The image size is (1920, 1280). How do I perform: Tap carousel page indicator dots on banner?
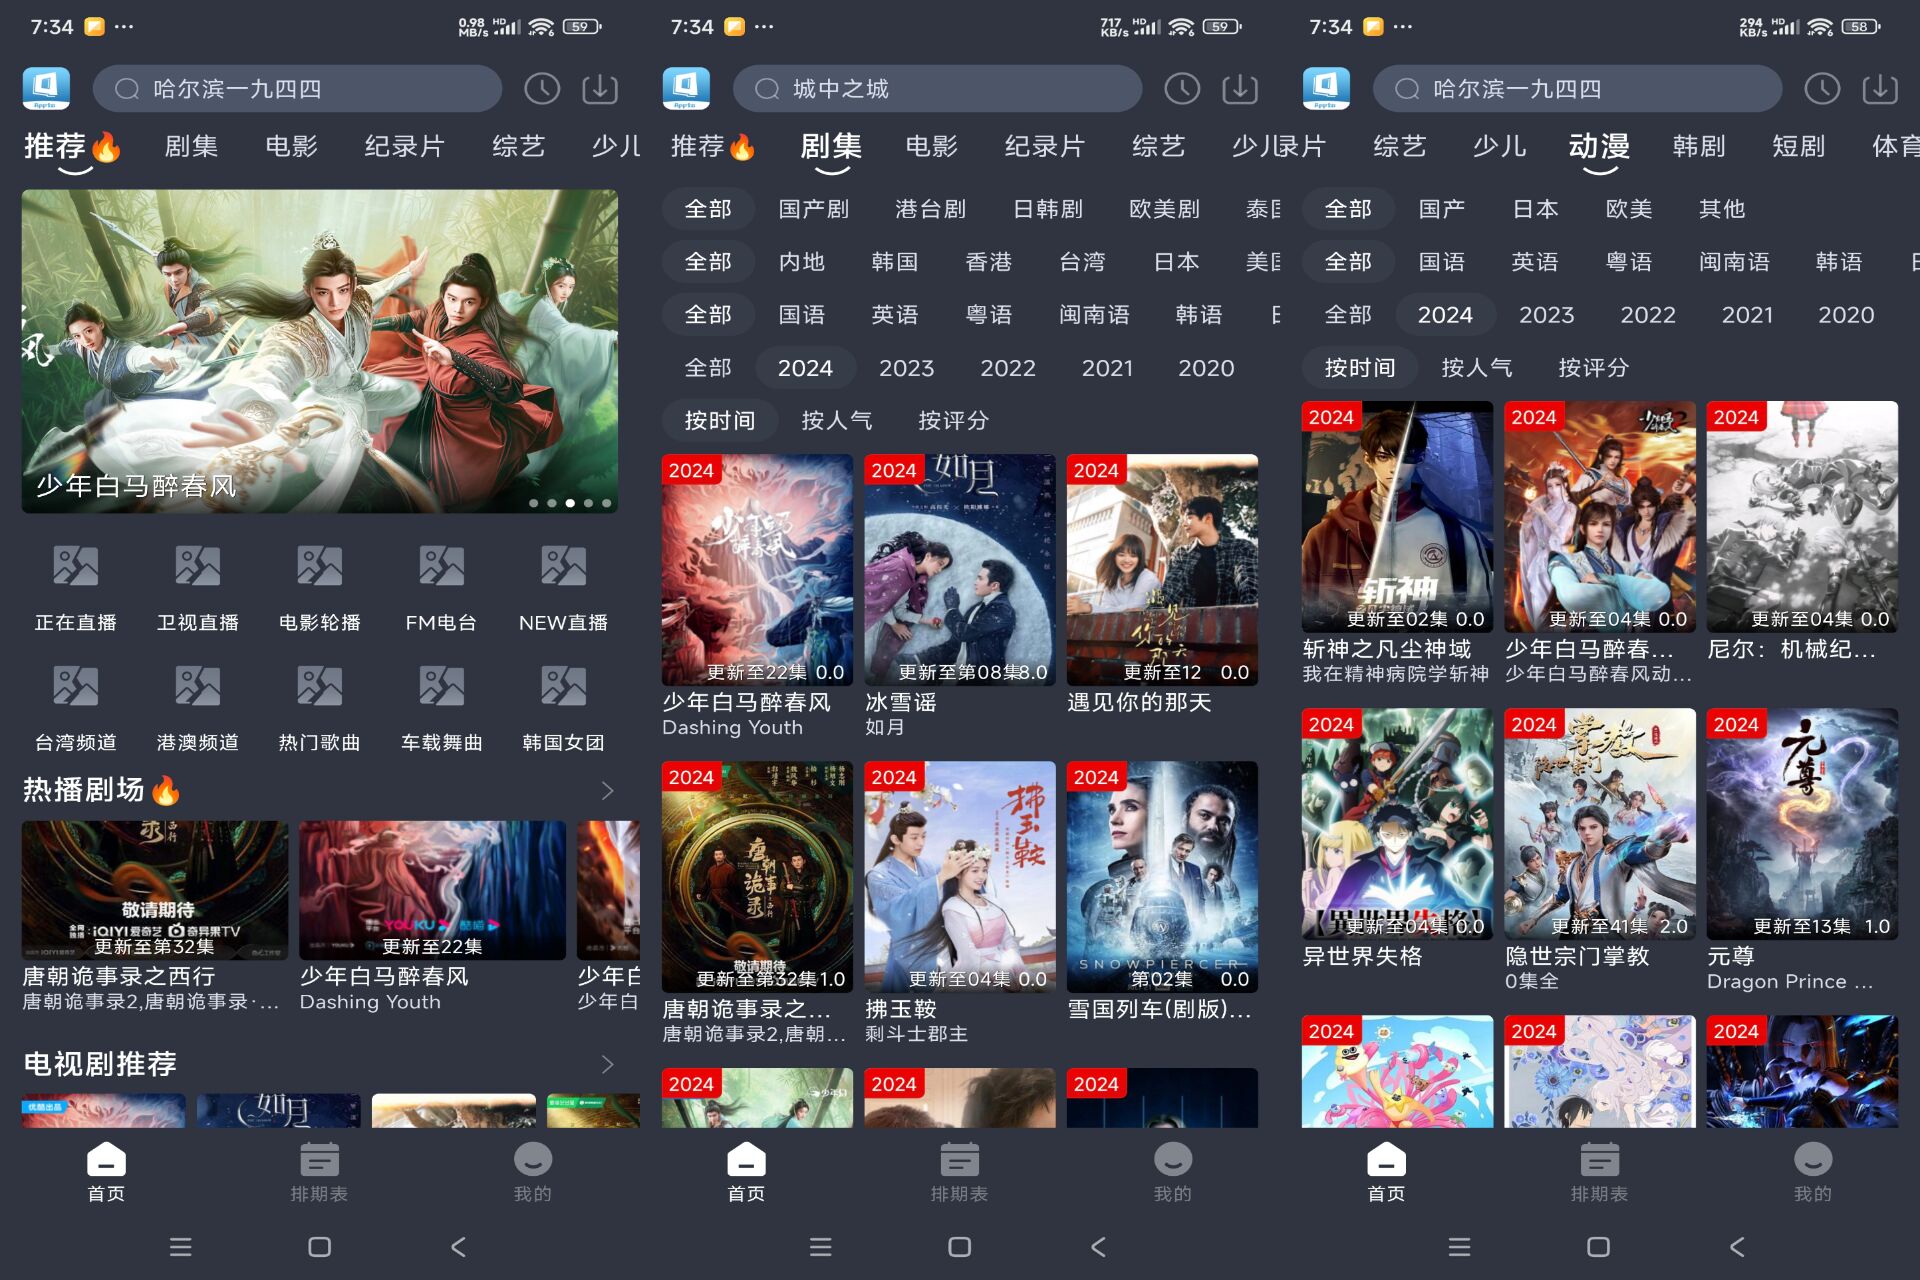point(570,503)
